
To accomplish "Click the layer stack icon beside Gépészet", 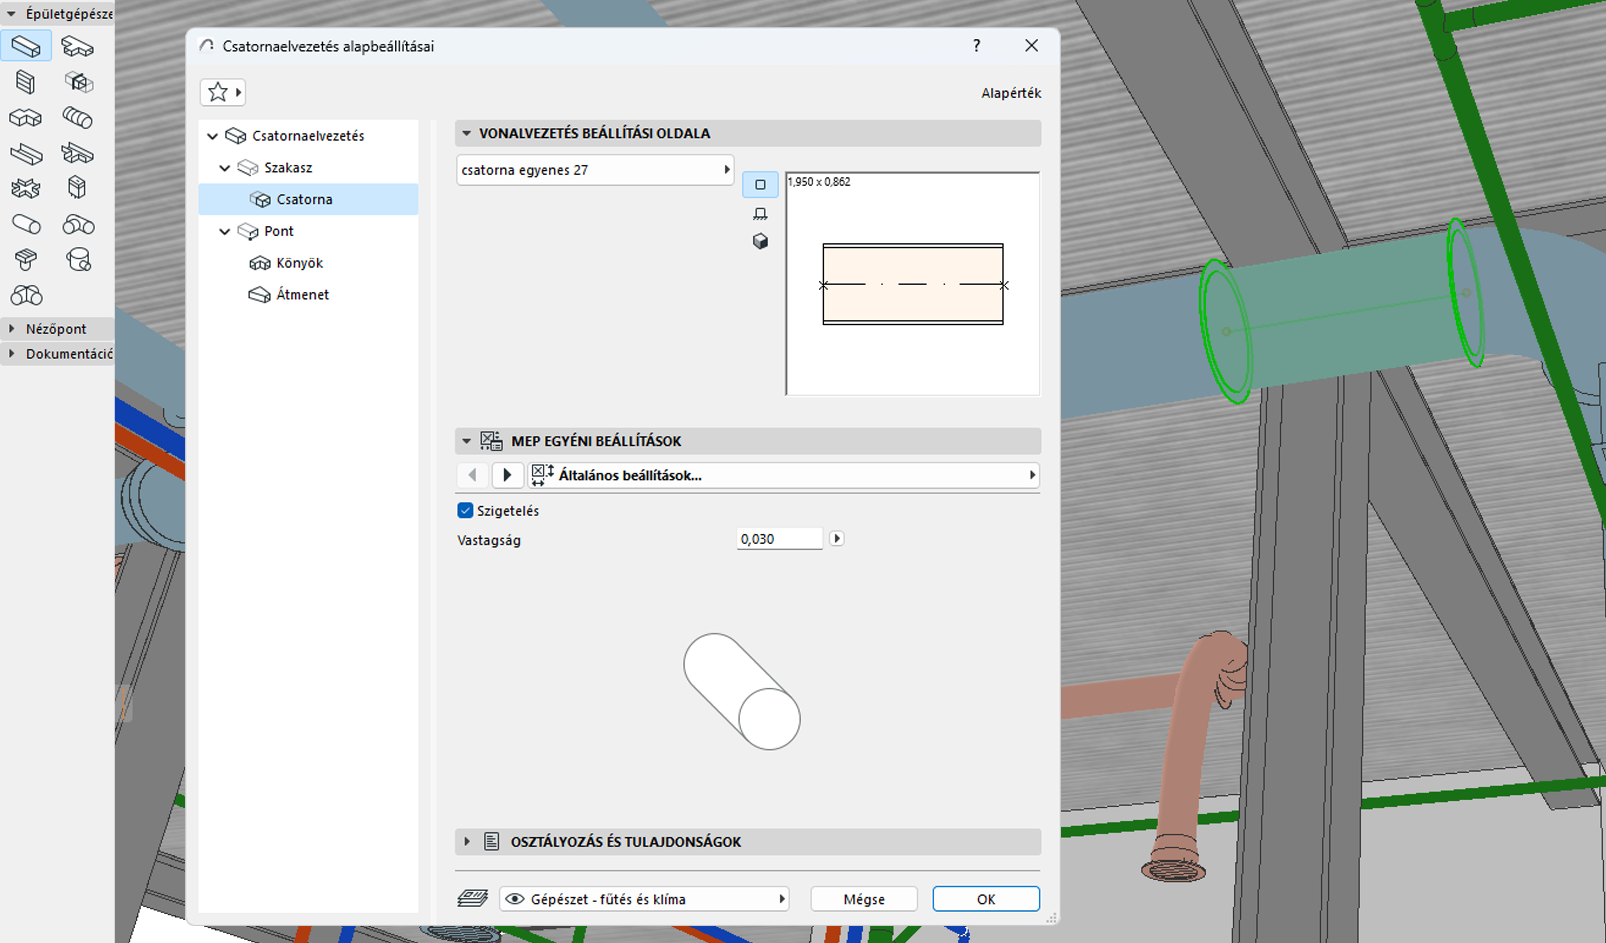I will [473, 899].
